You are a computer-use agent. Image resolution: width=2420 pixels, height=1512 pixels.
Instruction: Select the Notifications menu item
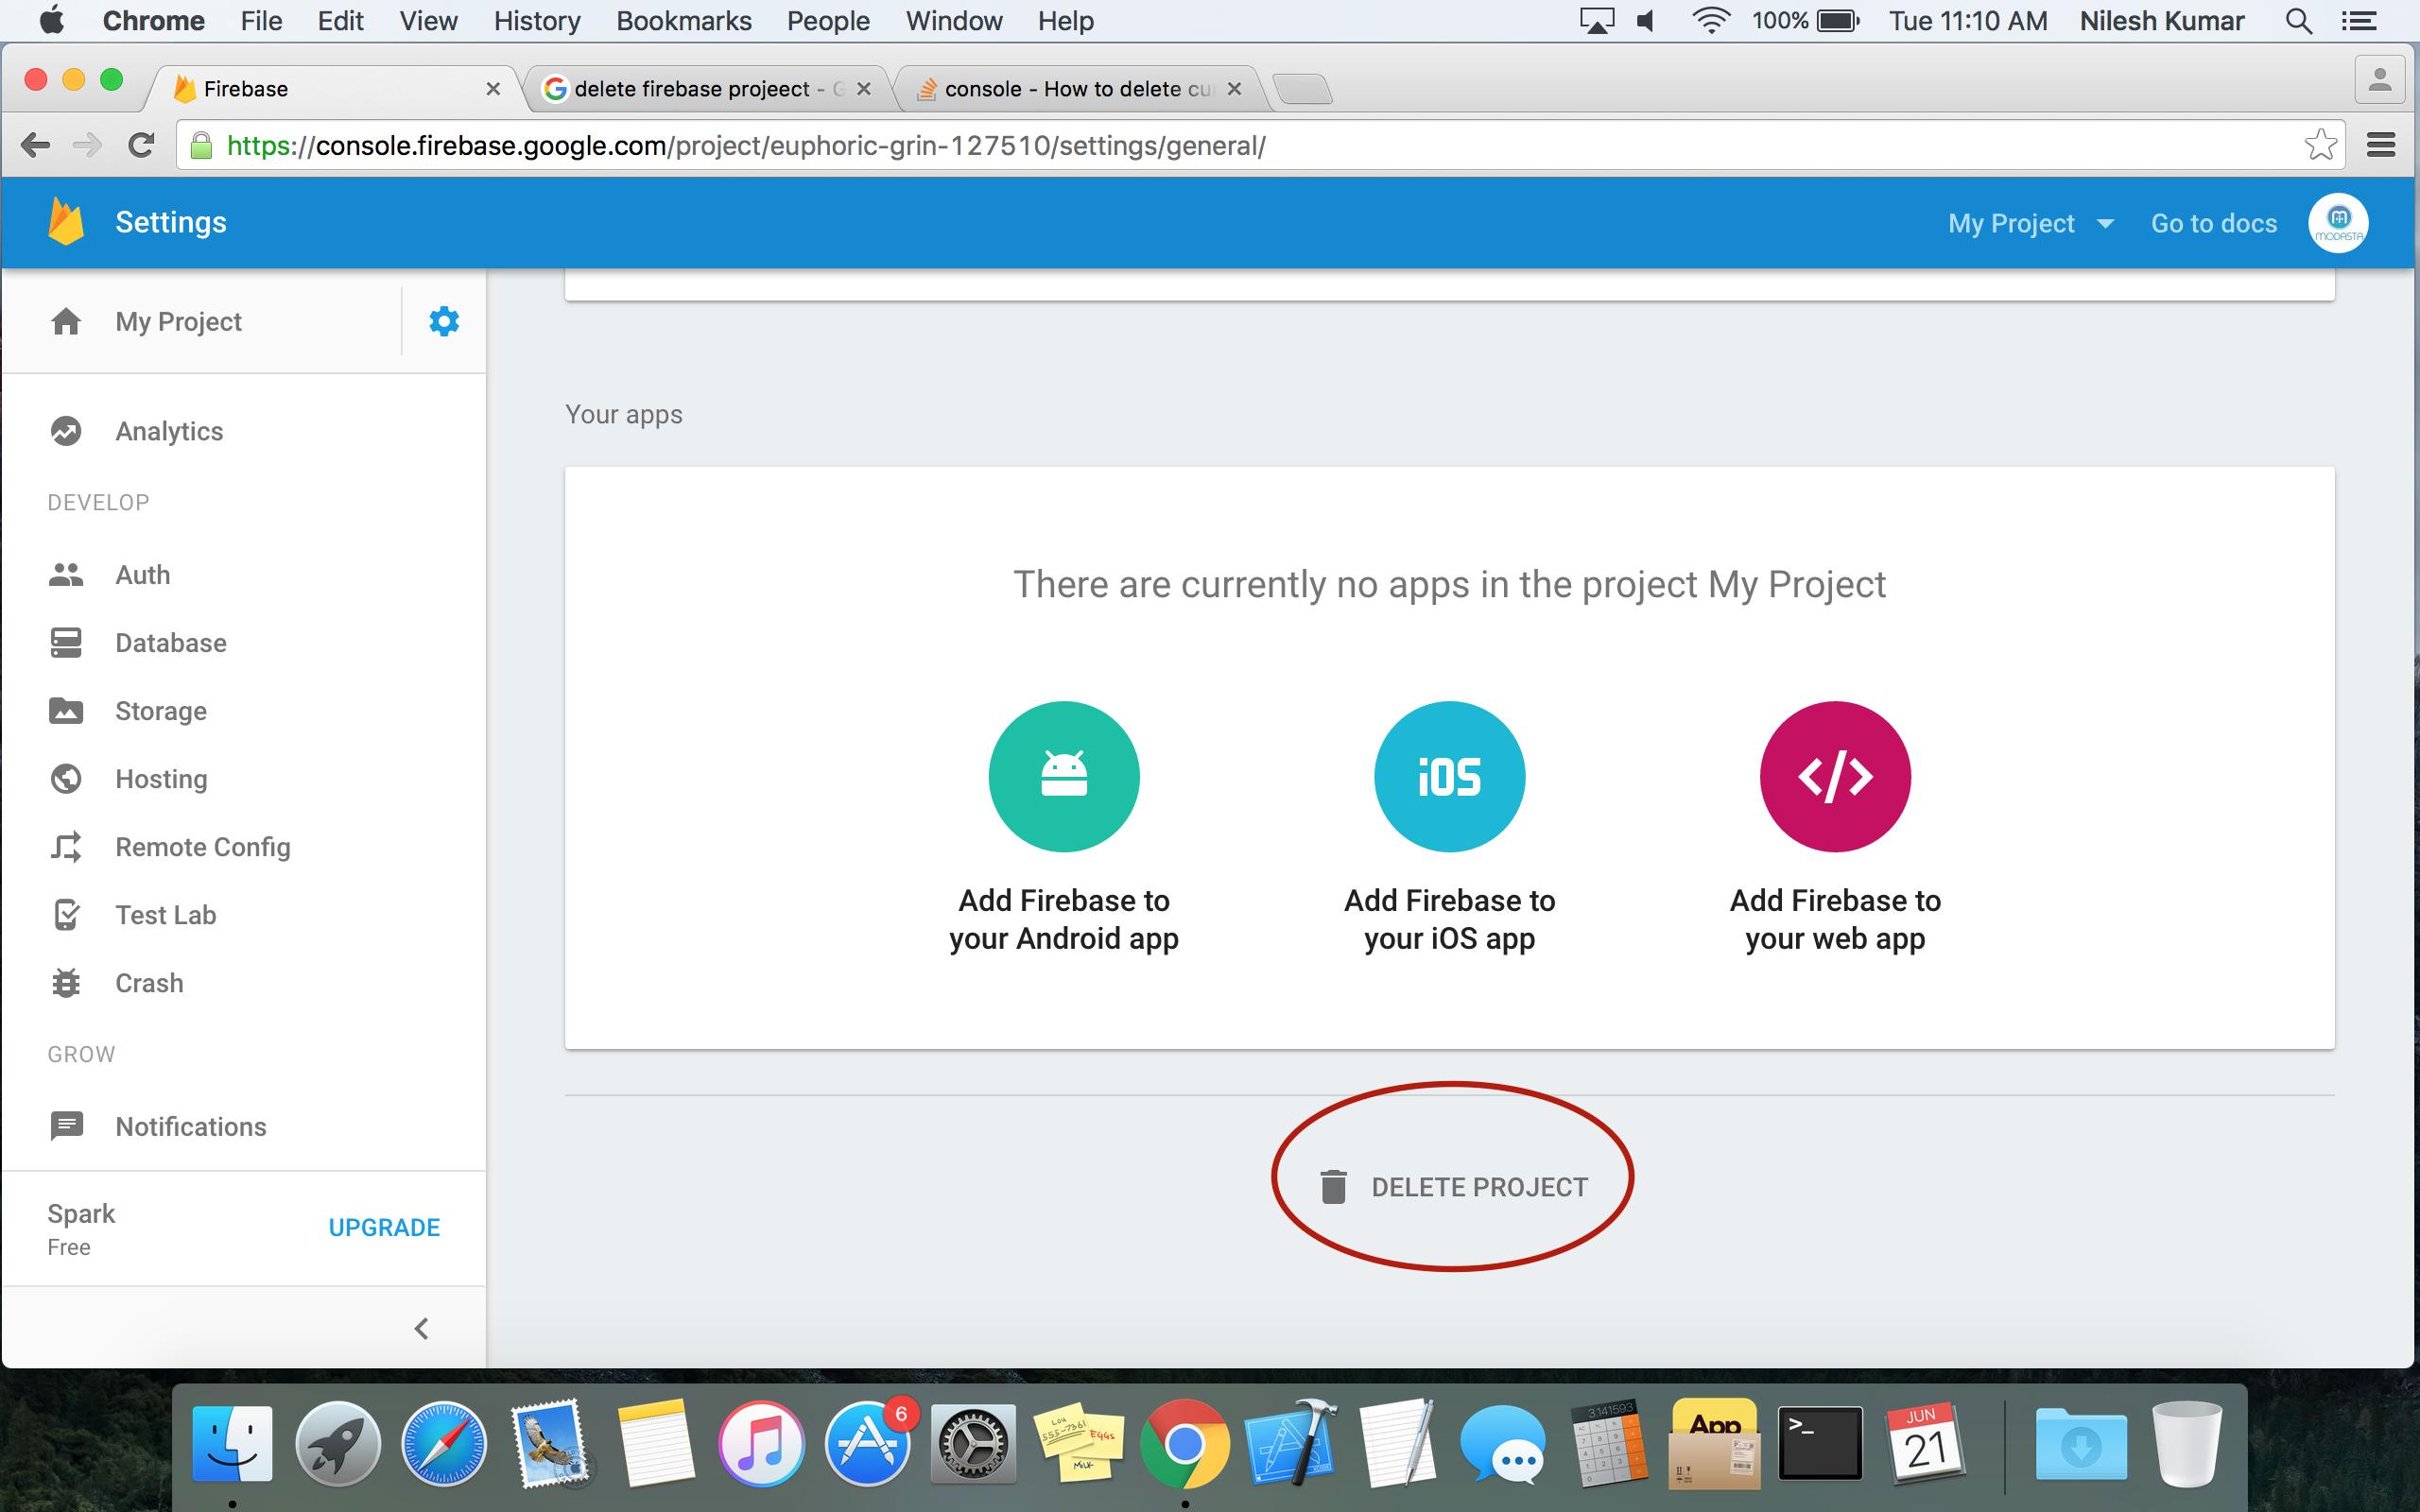pyautogui.click(x=190, y=1125)
